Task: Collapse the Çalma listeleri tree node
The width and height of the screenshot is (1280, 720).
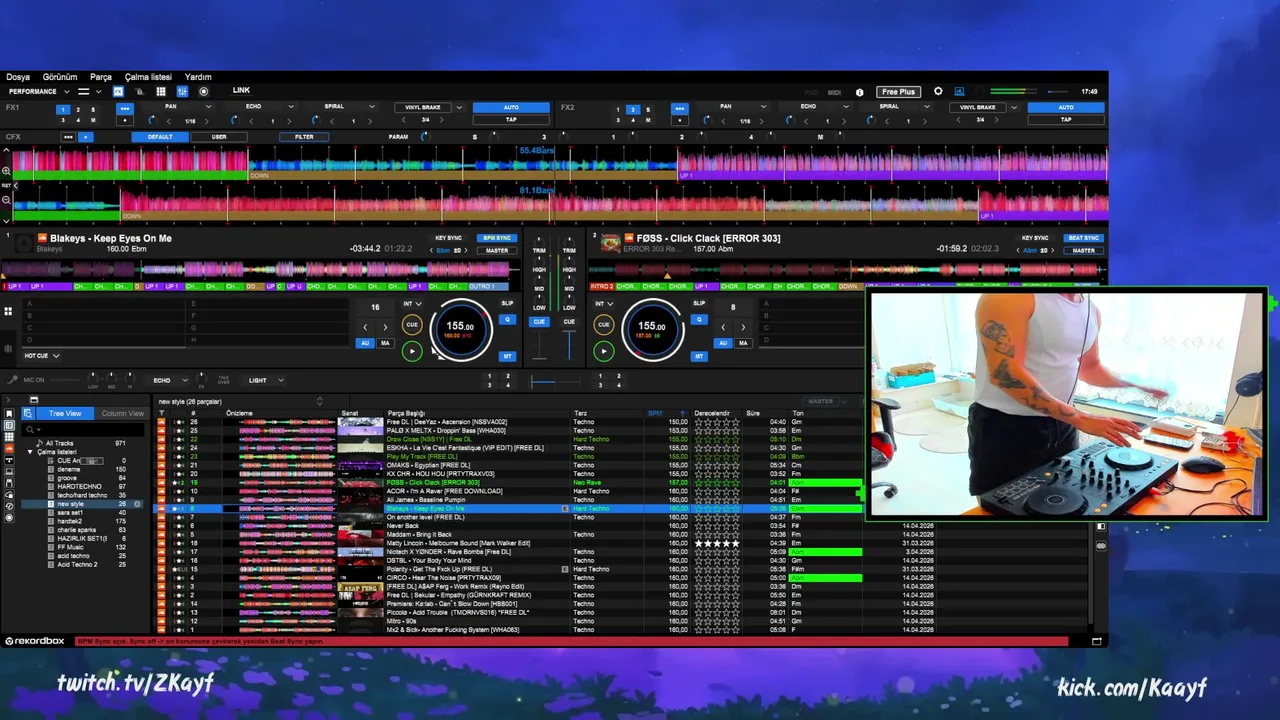Action: coord(30,452)
